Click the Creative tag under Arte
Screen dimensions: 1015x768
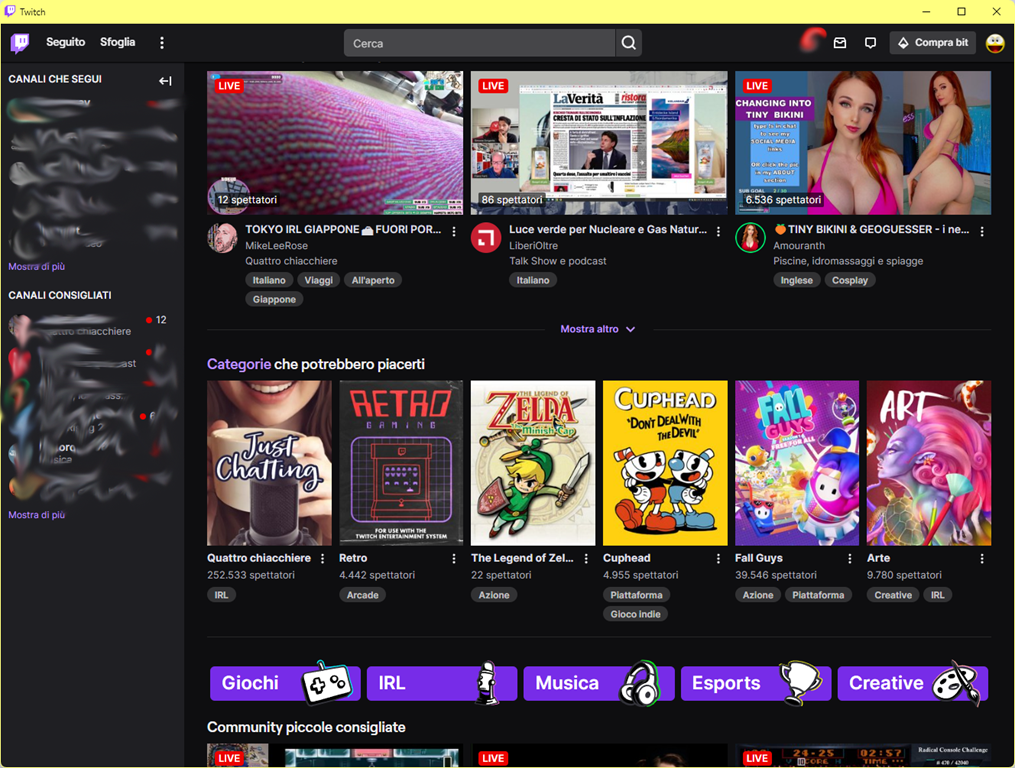click(x=893, y=595)
